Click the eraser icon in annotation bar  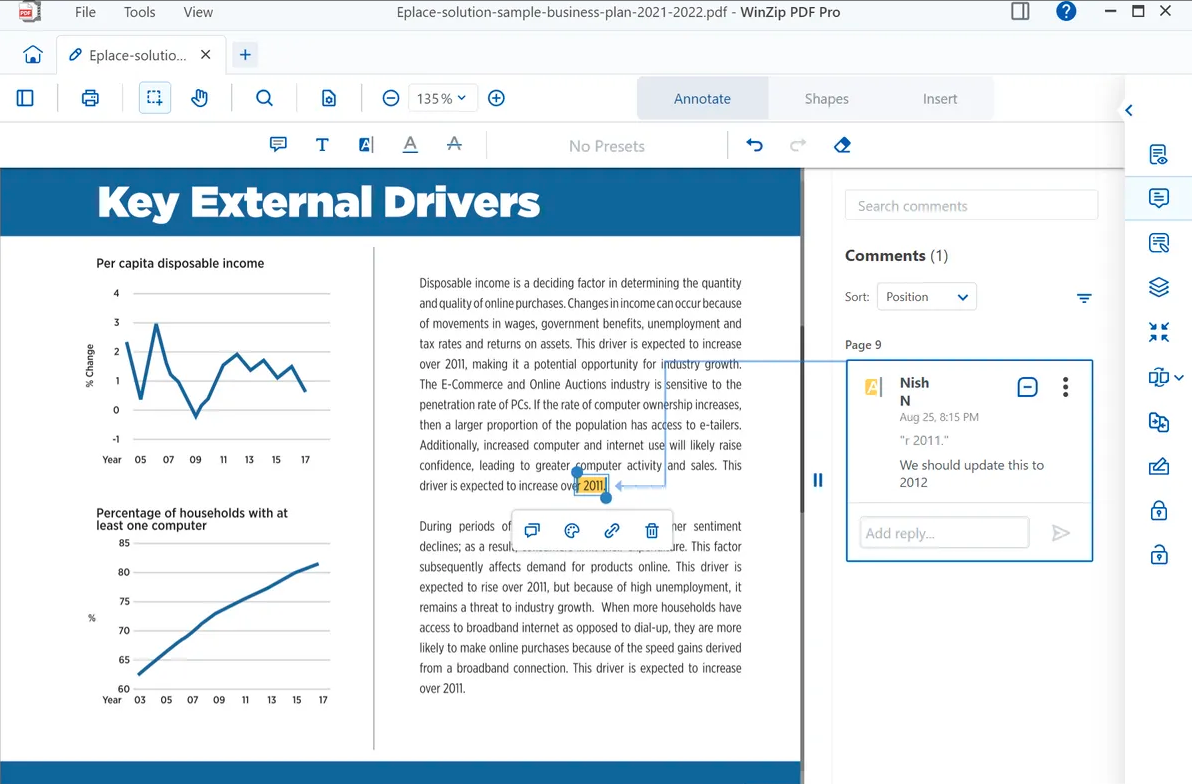[842, 145]
